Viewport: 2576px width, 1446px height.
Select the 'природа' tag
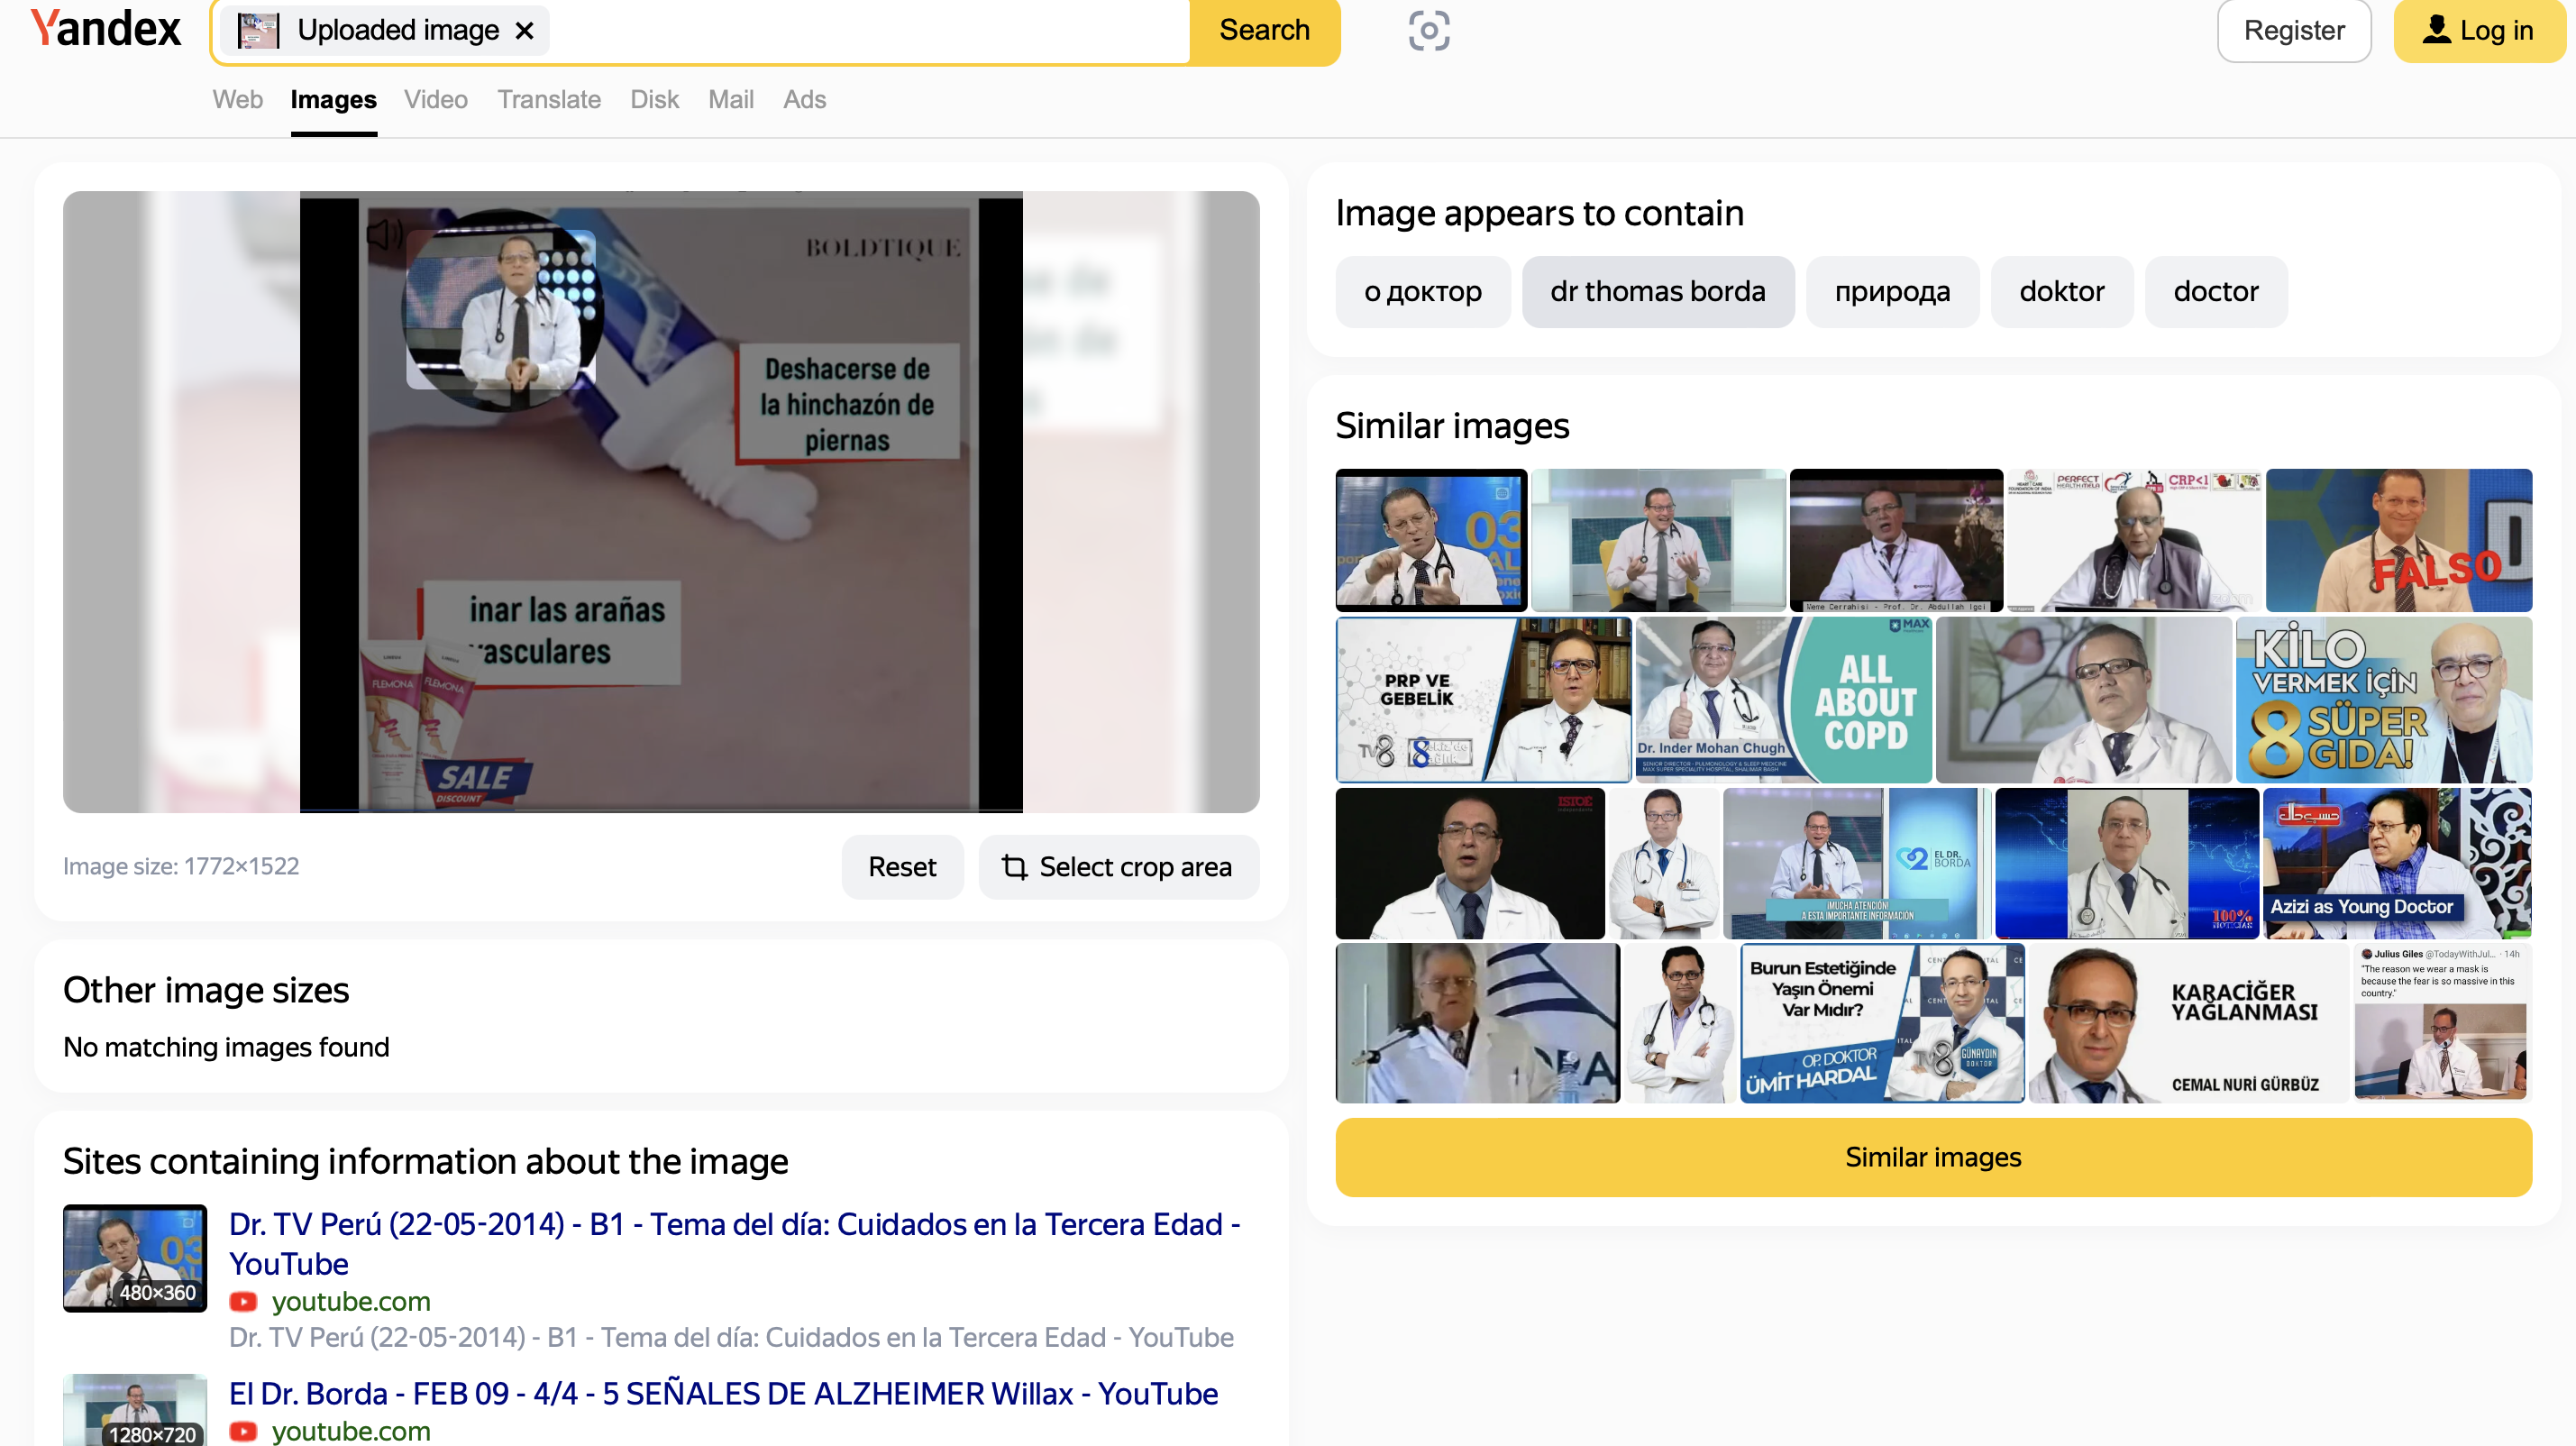pyautogui.click(x=1892, y=292)
